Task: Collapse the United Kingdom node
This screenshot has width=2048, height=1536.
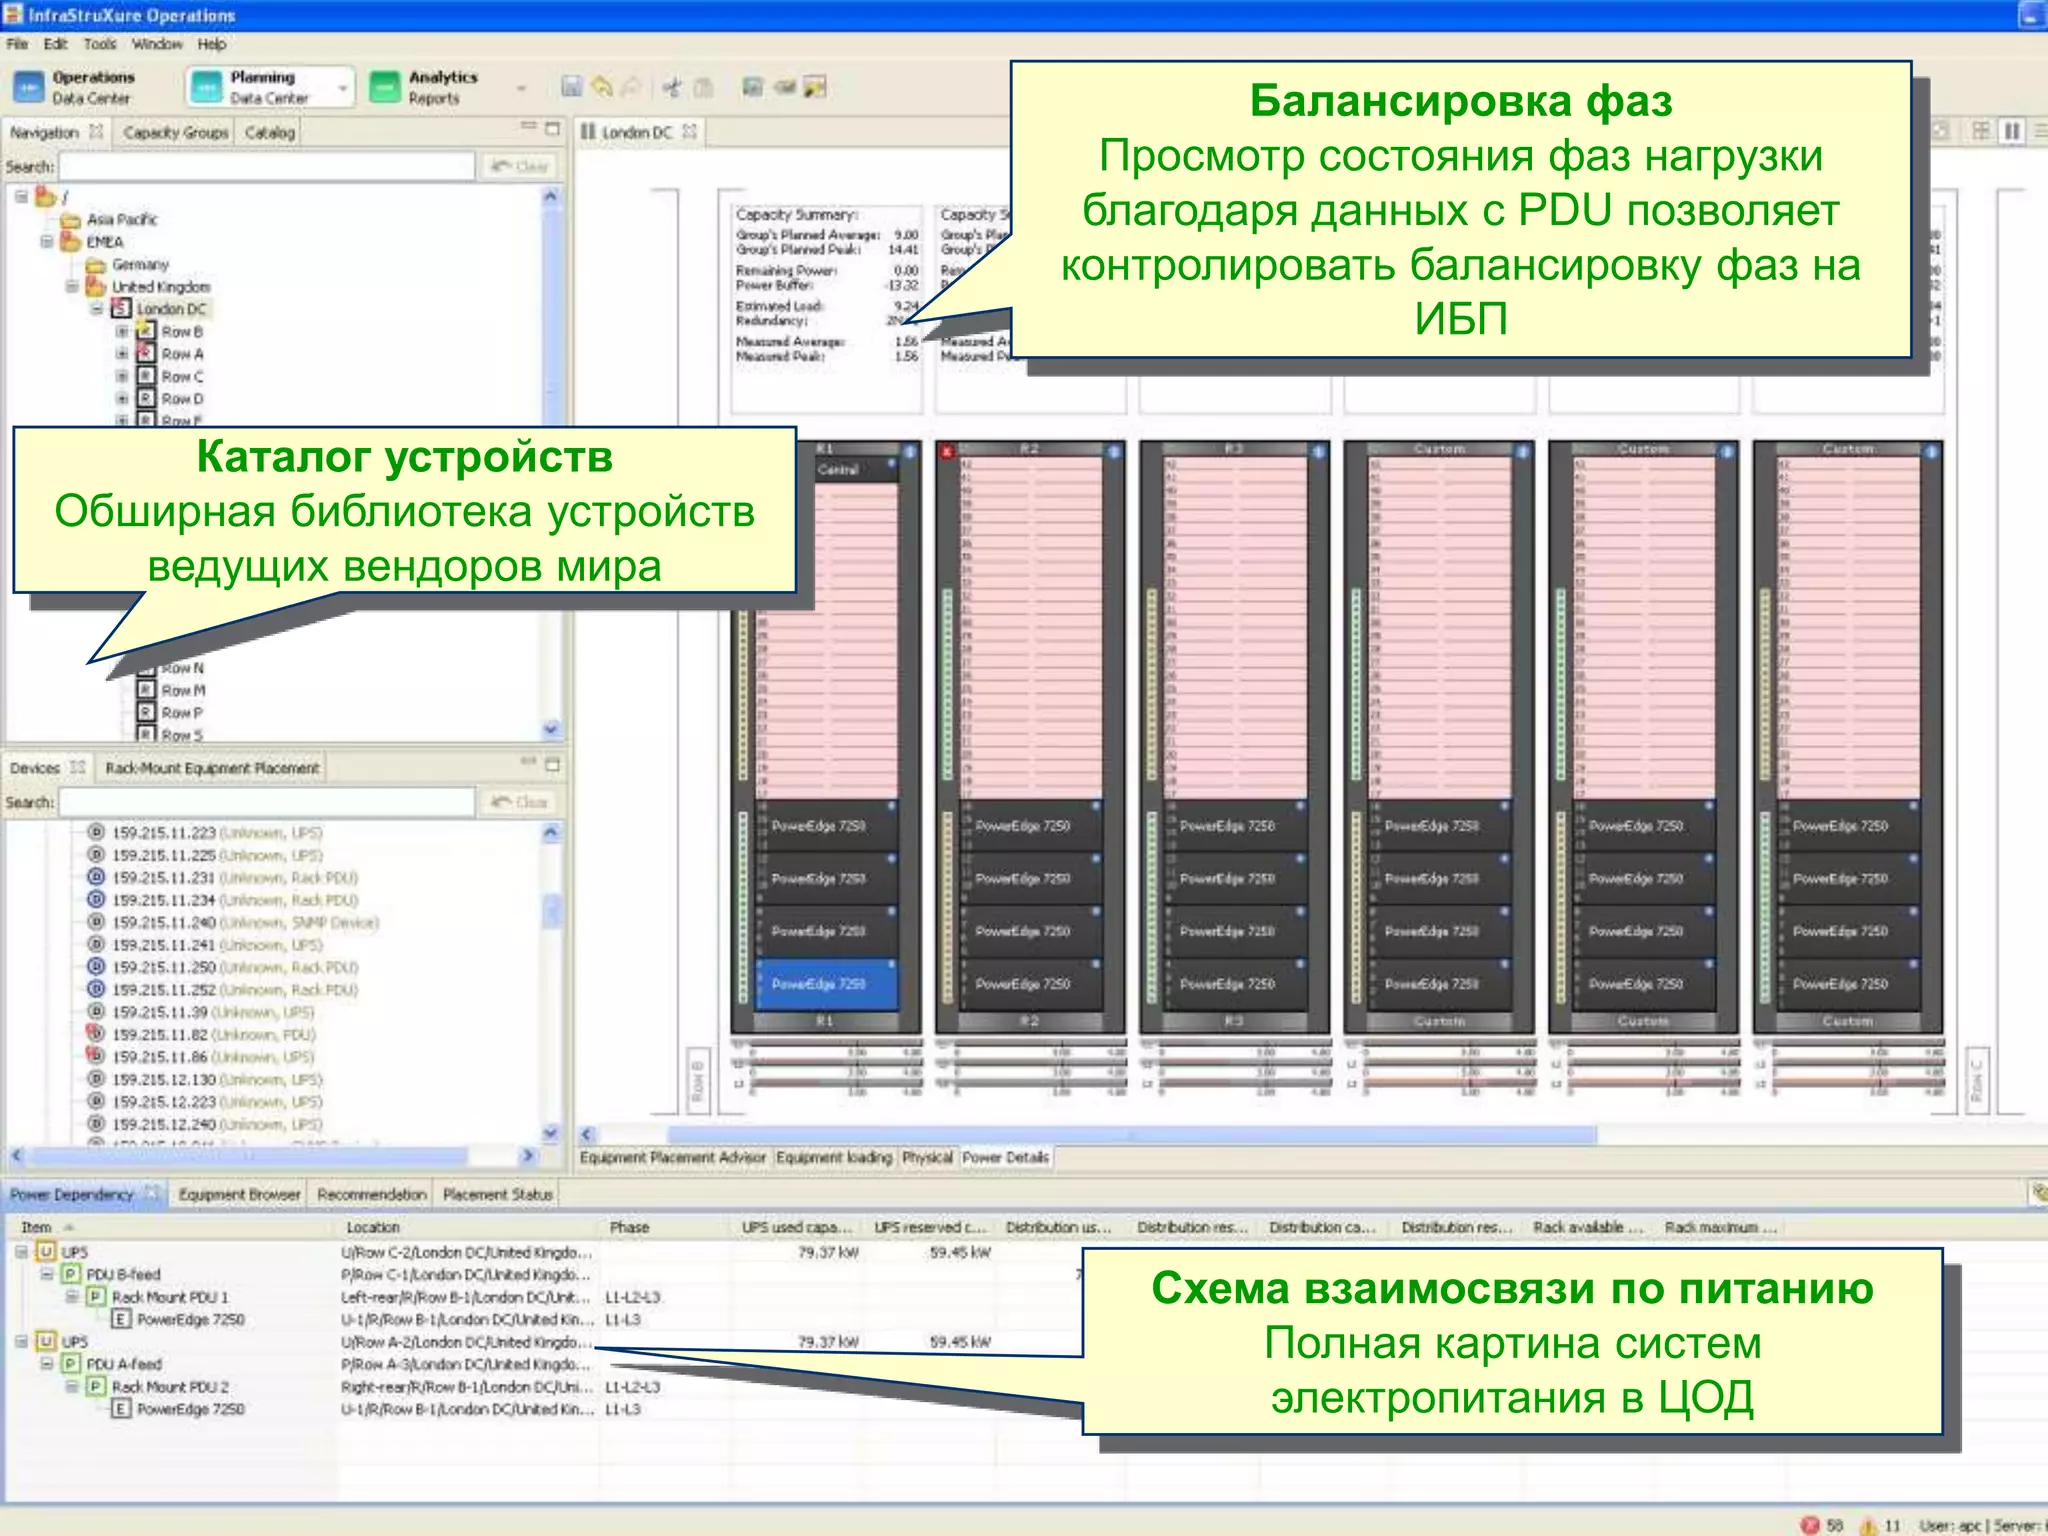Action: (x=71, y=286)
